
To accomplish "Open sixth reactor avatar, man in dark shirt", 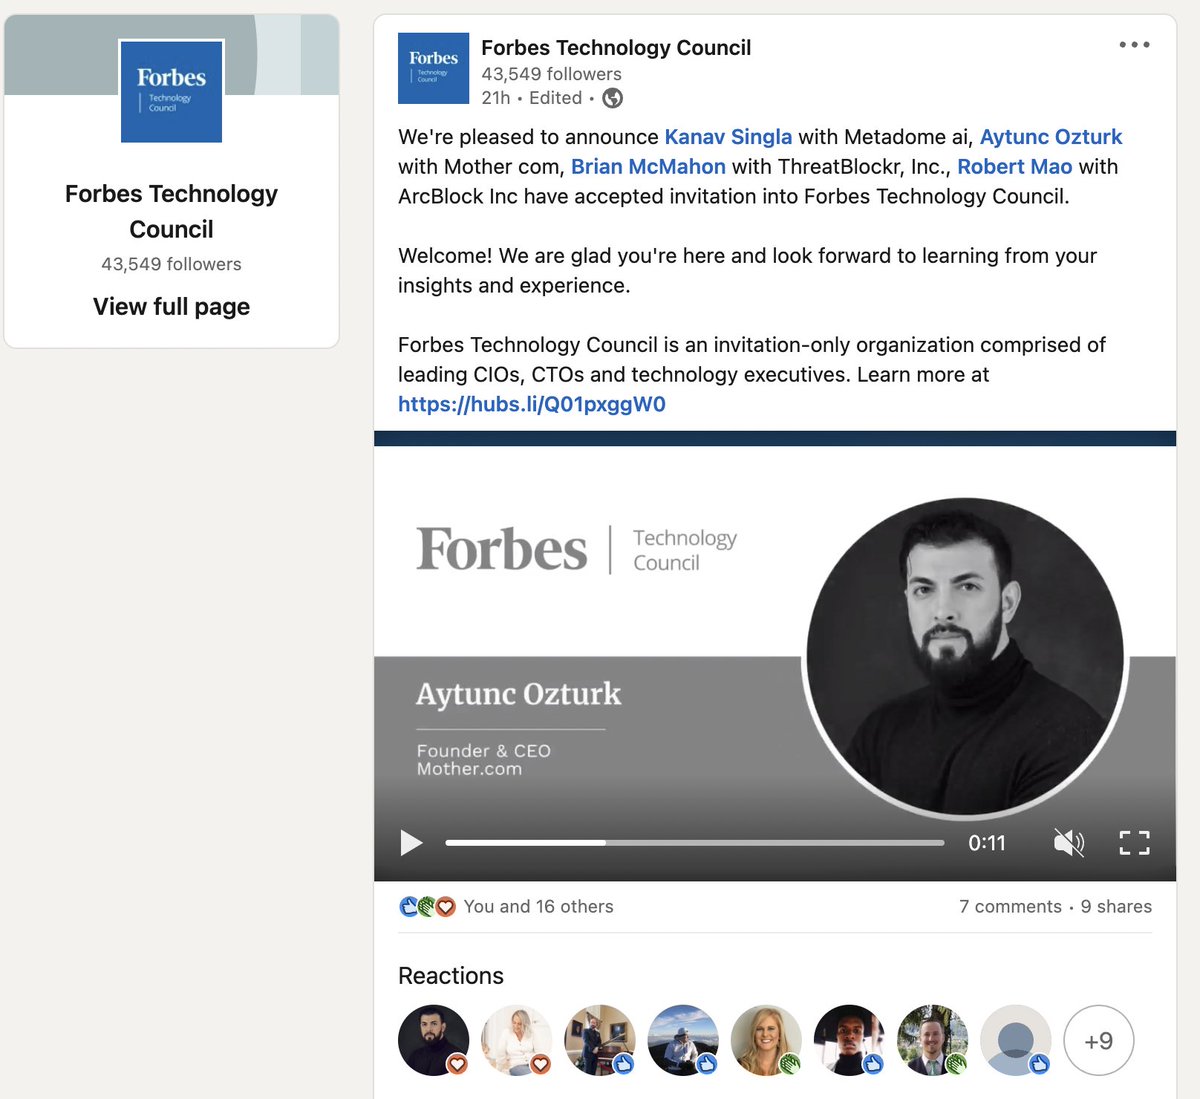I will click(849, 1040).
